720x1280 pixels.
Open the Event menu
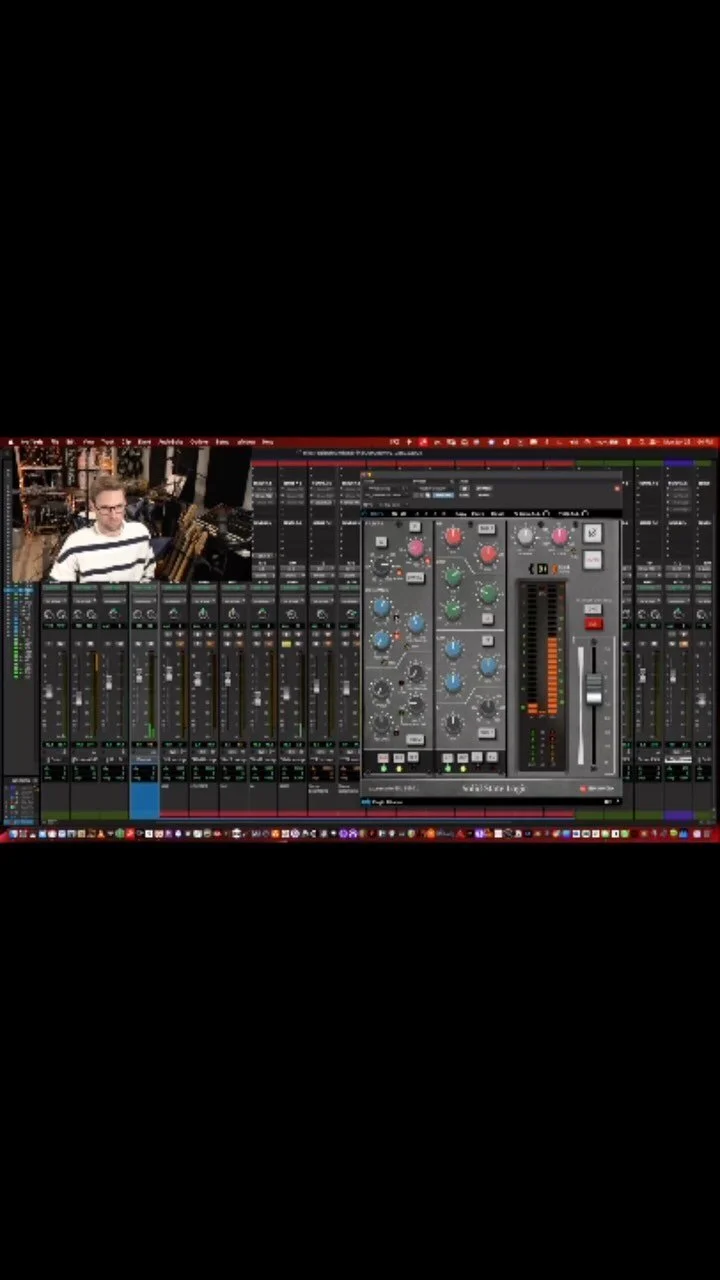point(144,442)
